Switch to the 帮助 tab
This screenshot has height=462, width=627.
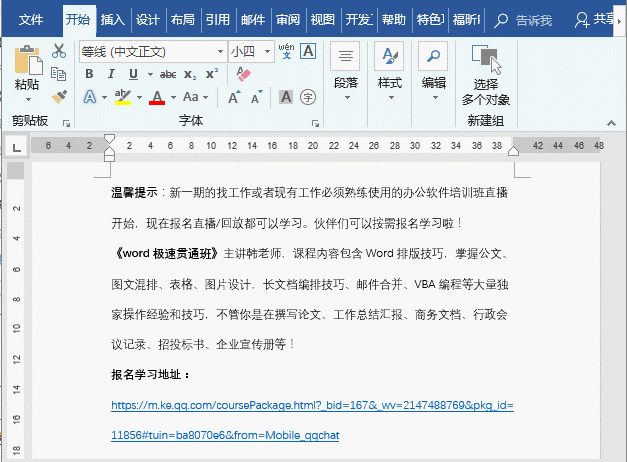[393, 20]
